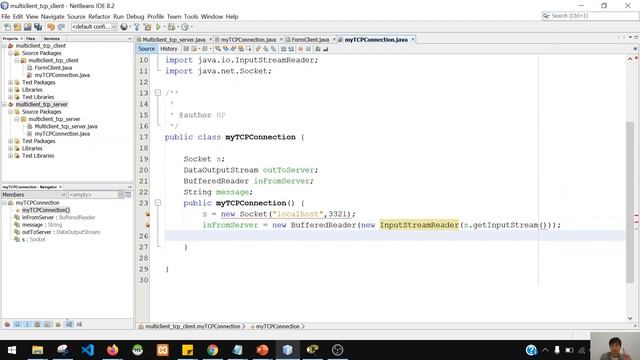Image resolution: width=640 pixels, height=360 pixels.
Task: Click the red Start Macro Recording icon
Action: (x=301, y=49)
